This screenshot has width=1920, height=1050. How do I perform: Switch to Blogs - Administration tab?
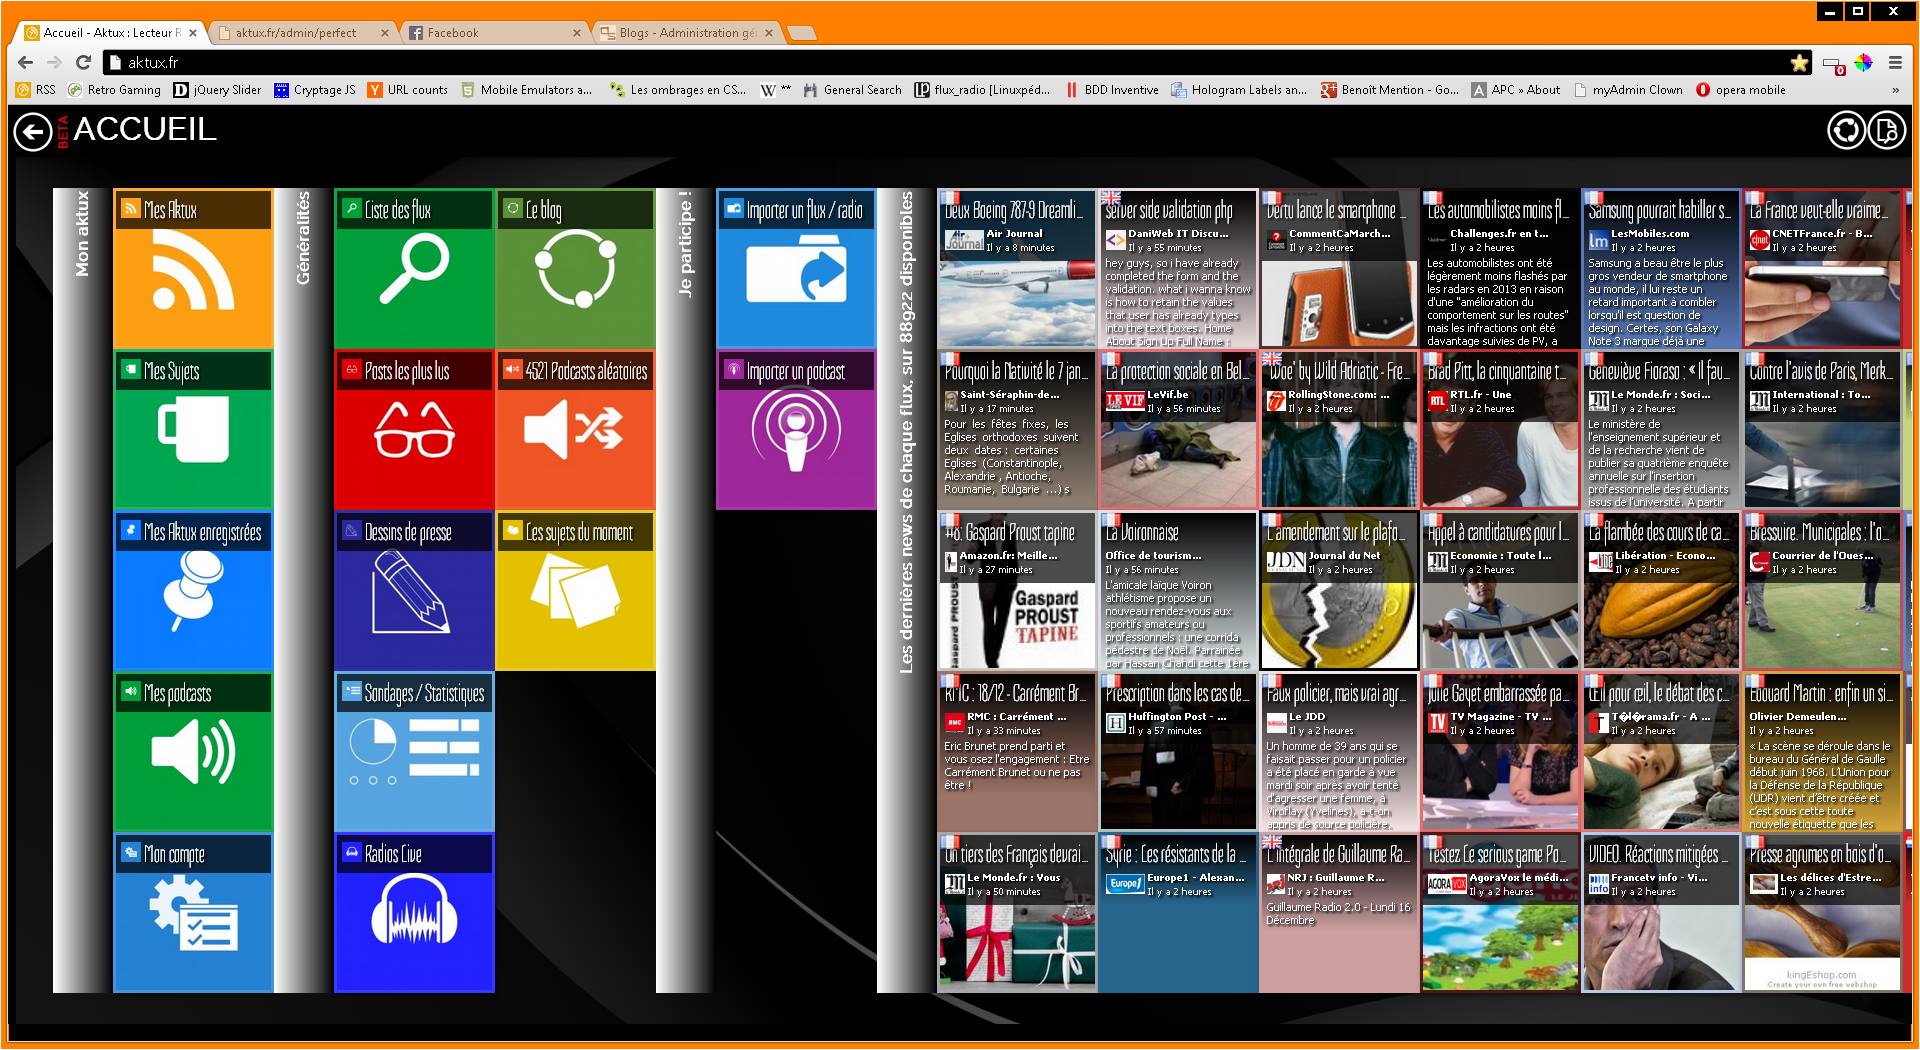686,33
